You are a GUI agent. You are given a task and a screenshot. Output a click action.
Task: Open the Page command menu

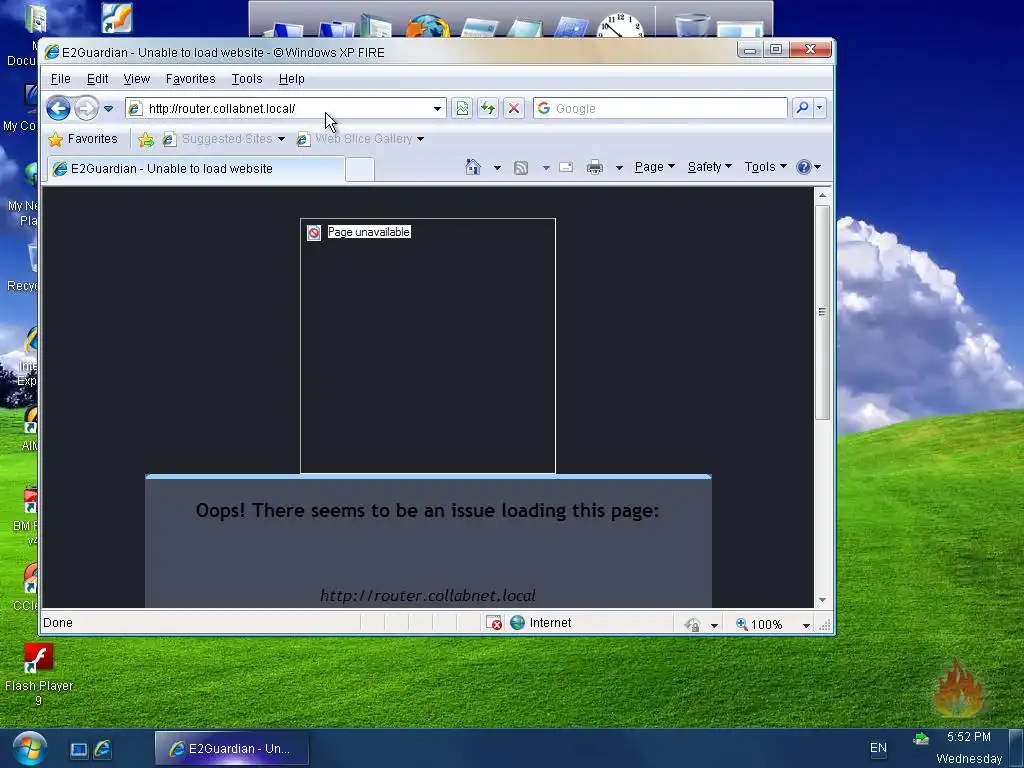pyautogui.click(x=654, y=167)
